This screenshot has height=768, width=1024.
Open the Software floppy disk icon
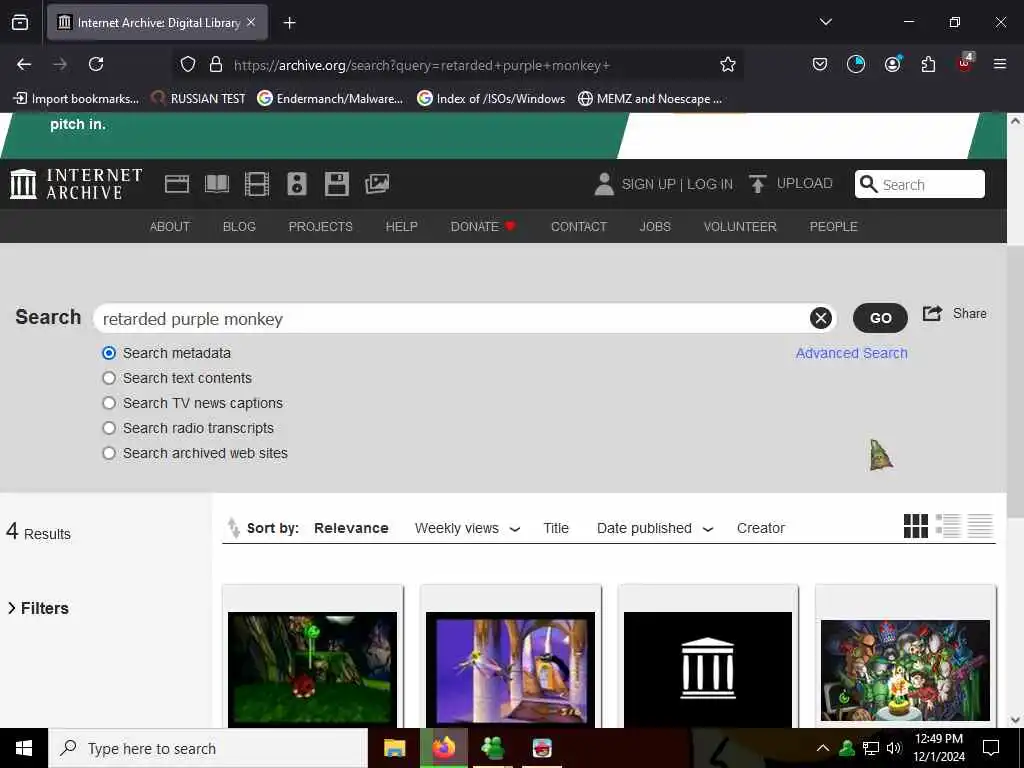337,184
